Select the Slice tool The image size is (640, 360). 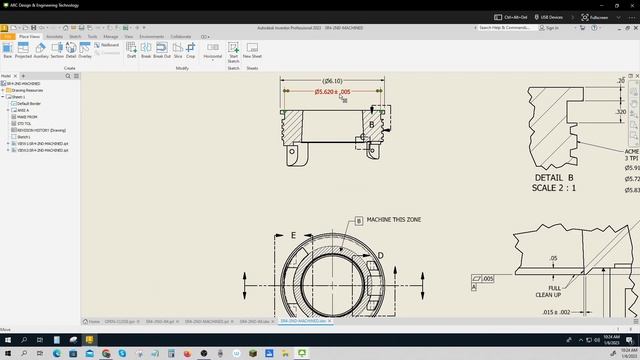pos(178,50)
